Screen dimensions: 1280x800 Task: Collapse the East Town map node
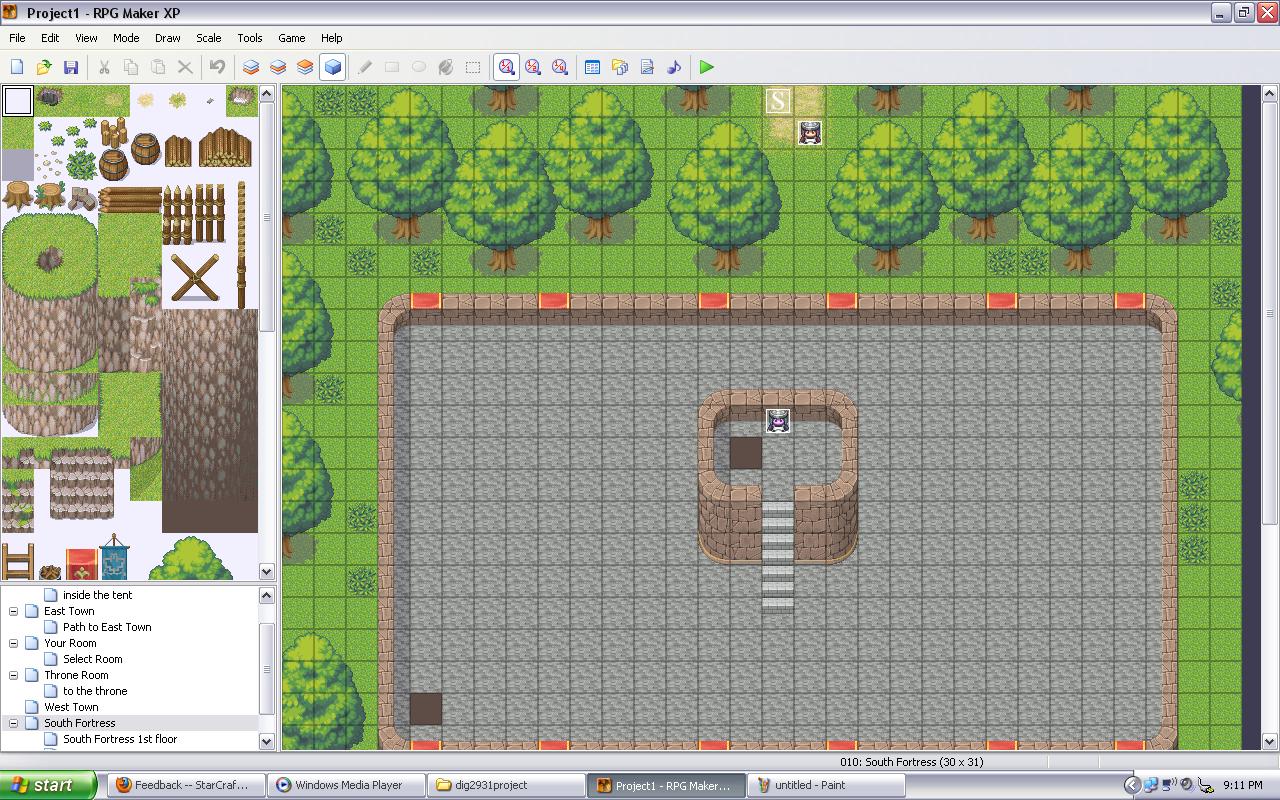pyautogui.click(x=14, y=611)
